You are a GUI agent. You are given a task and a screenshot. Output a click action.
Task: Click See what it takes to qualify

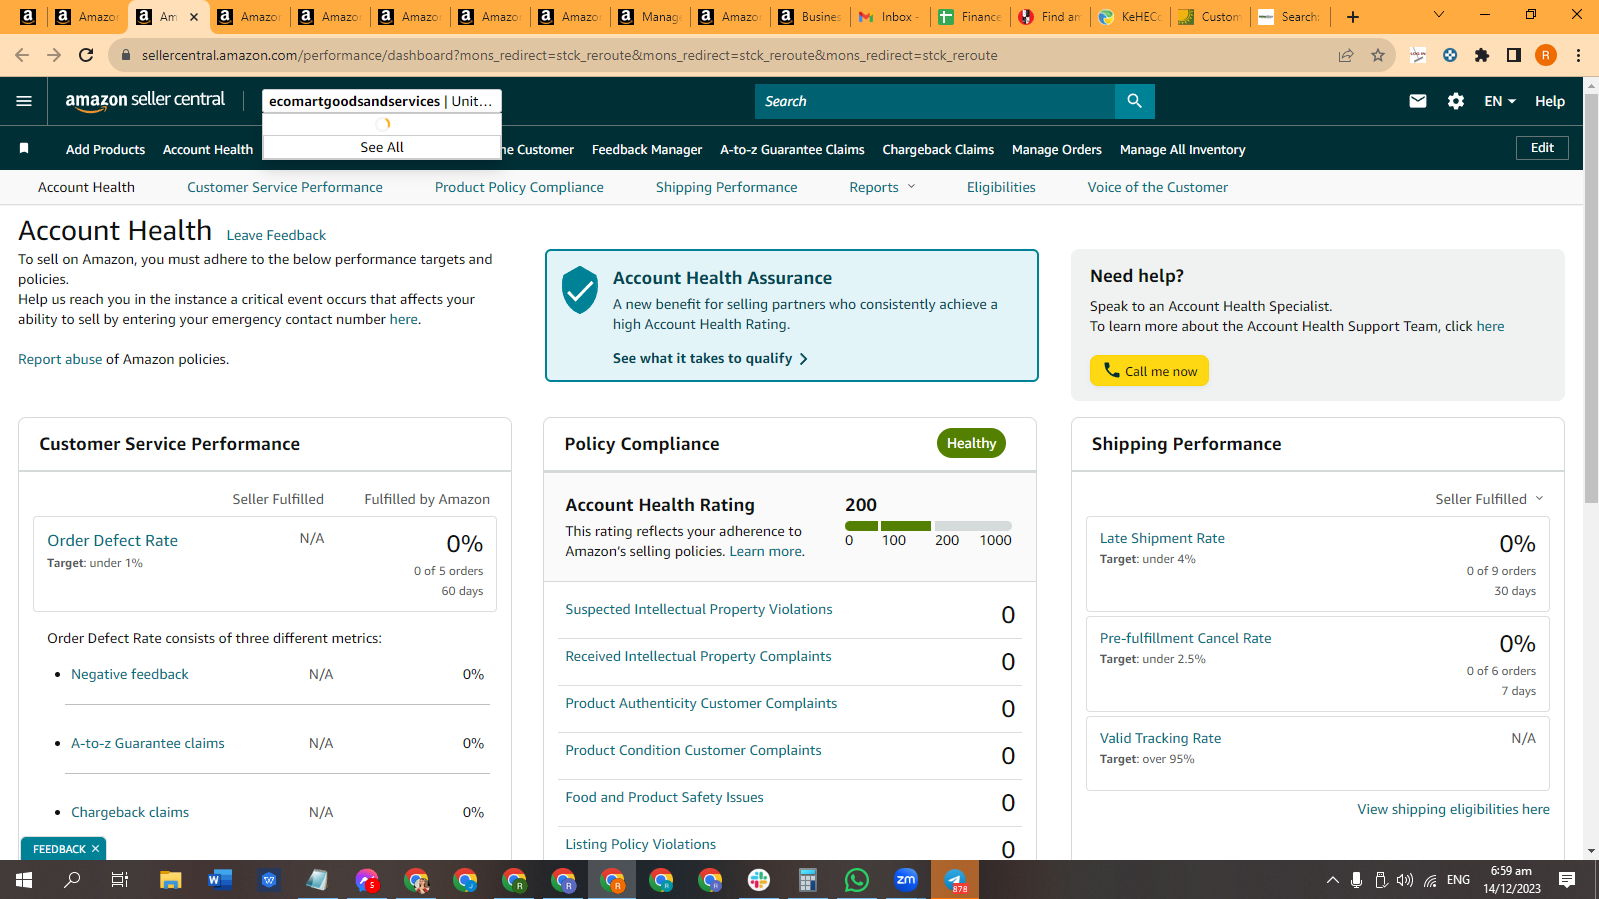point(710,358)
